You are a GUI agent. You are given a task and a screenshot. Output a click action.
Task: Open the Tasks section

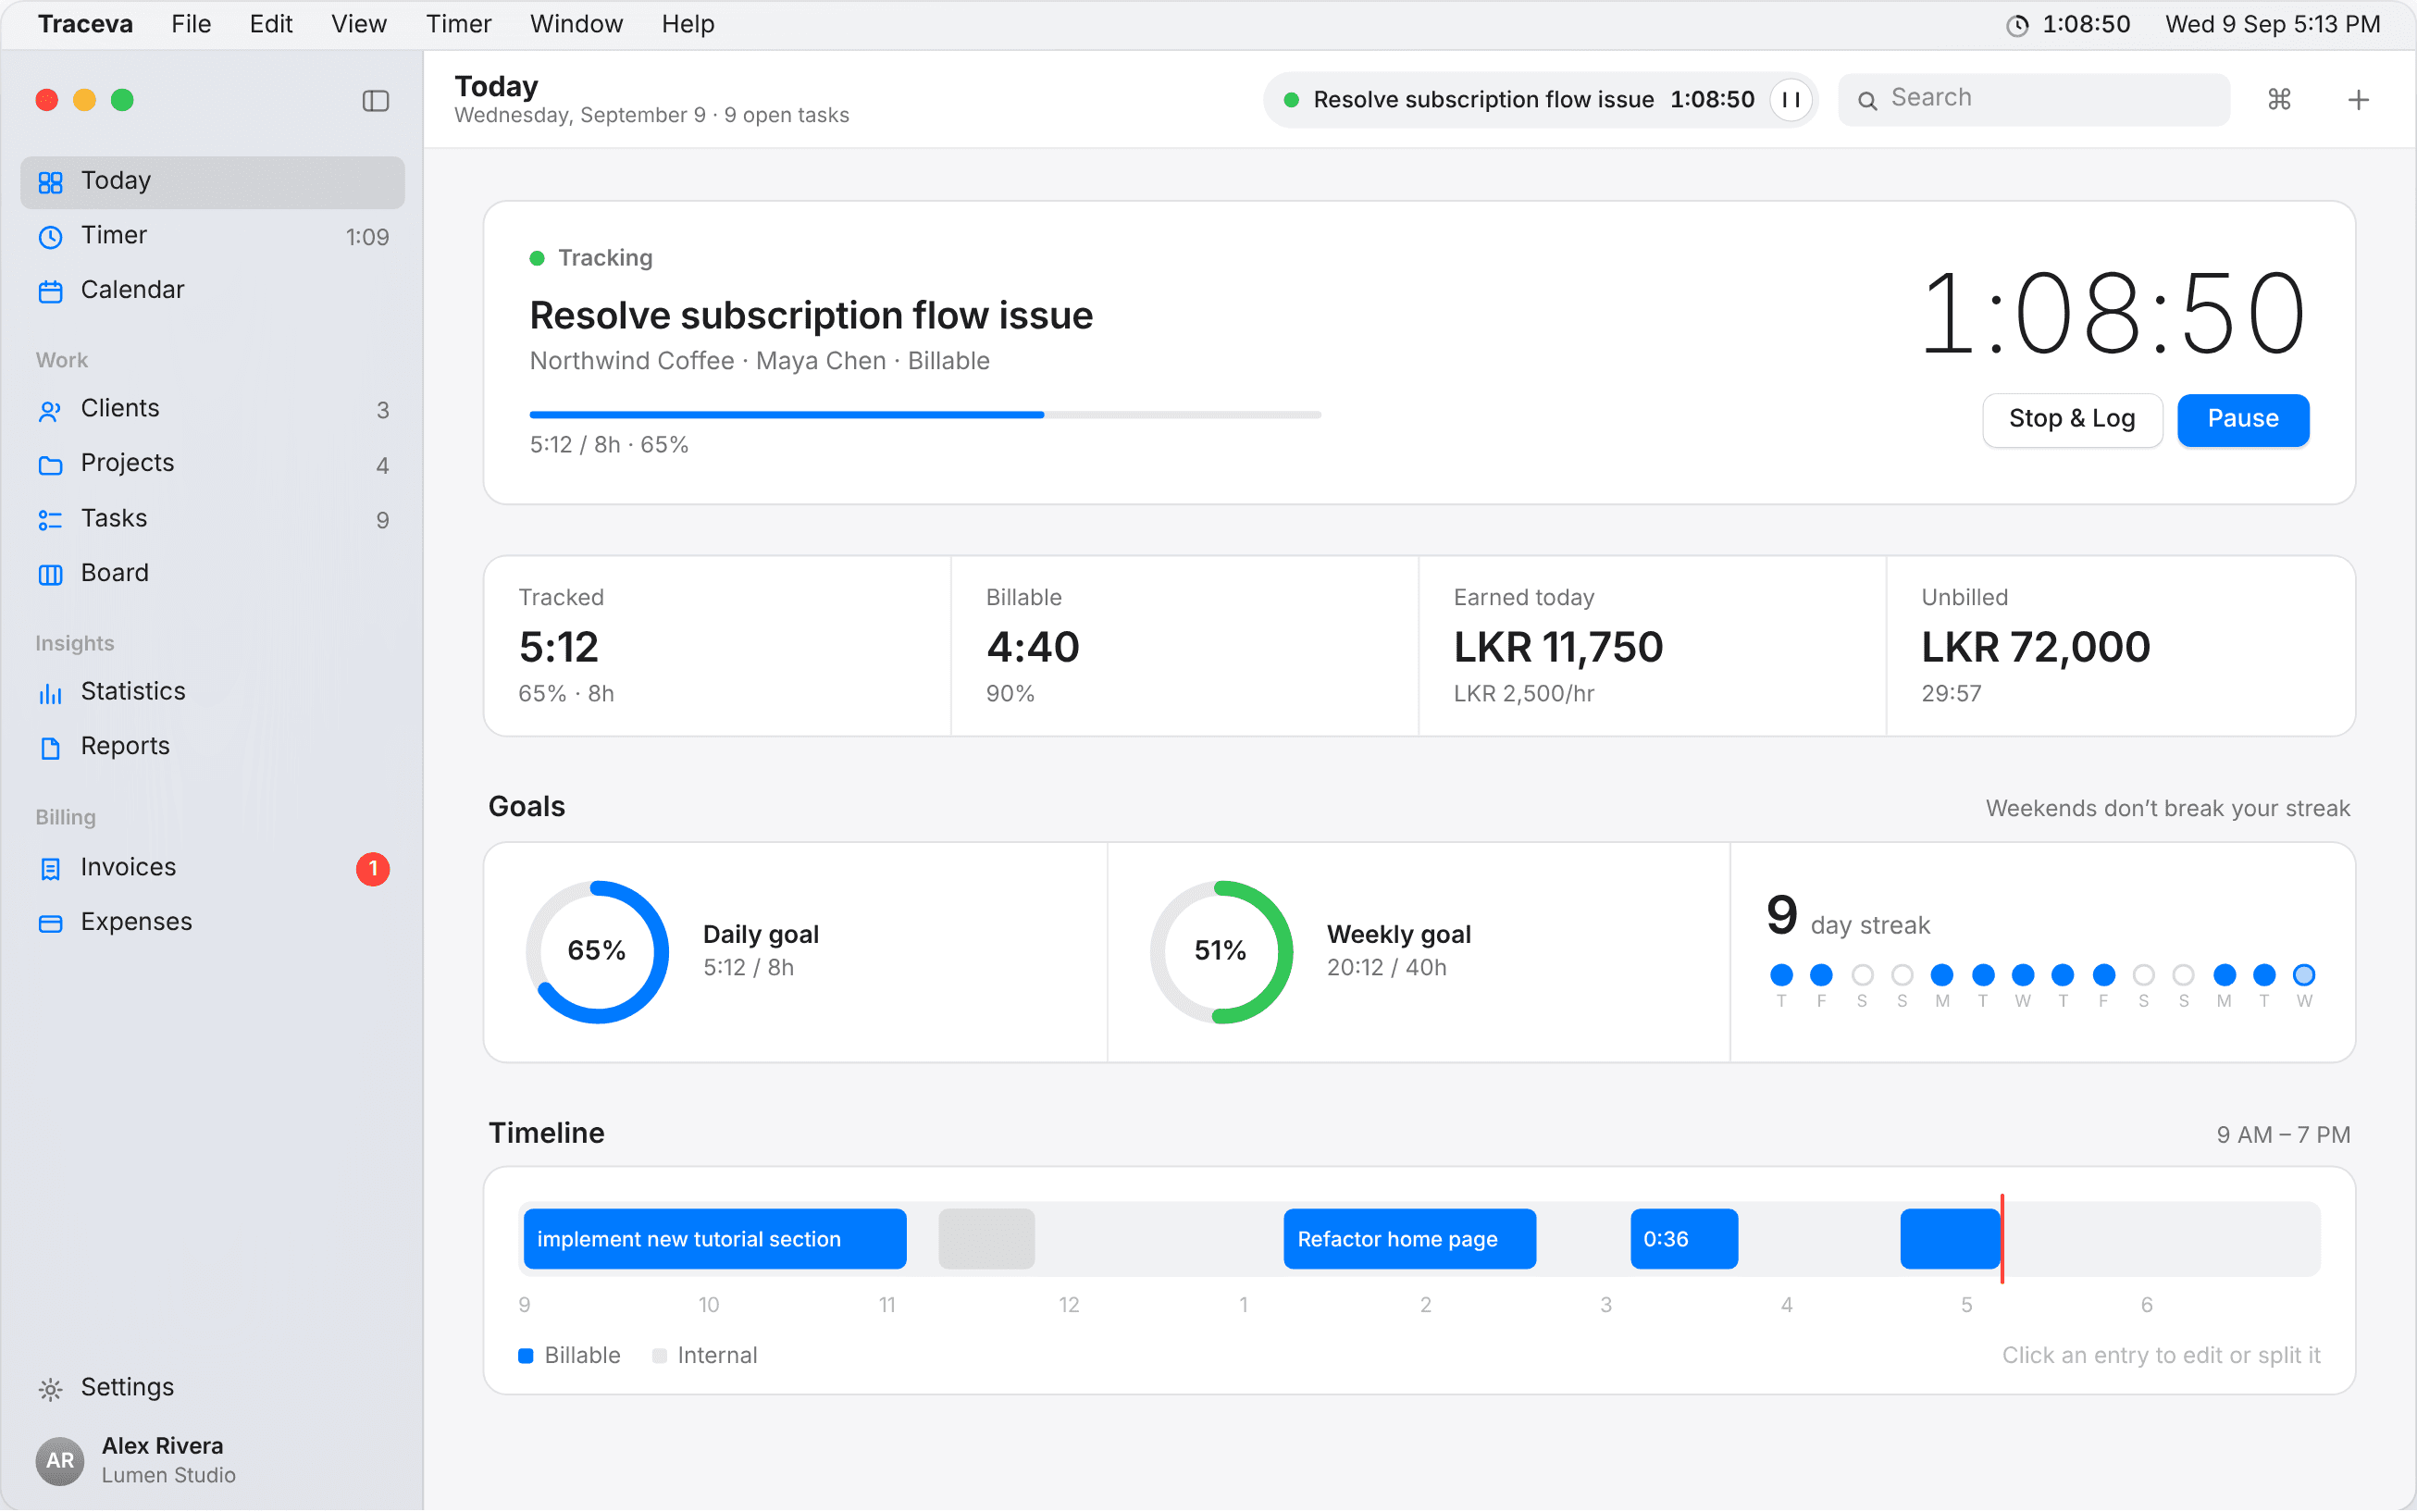212,519
